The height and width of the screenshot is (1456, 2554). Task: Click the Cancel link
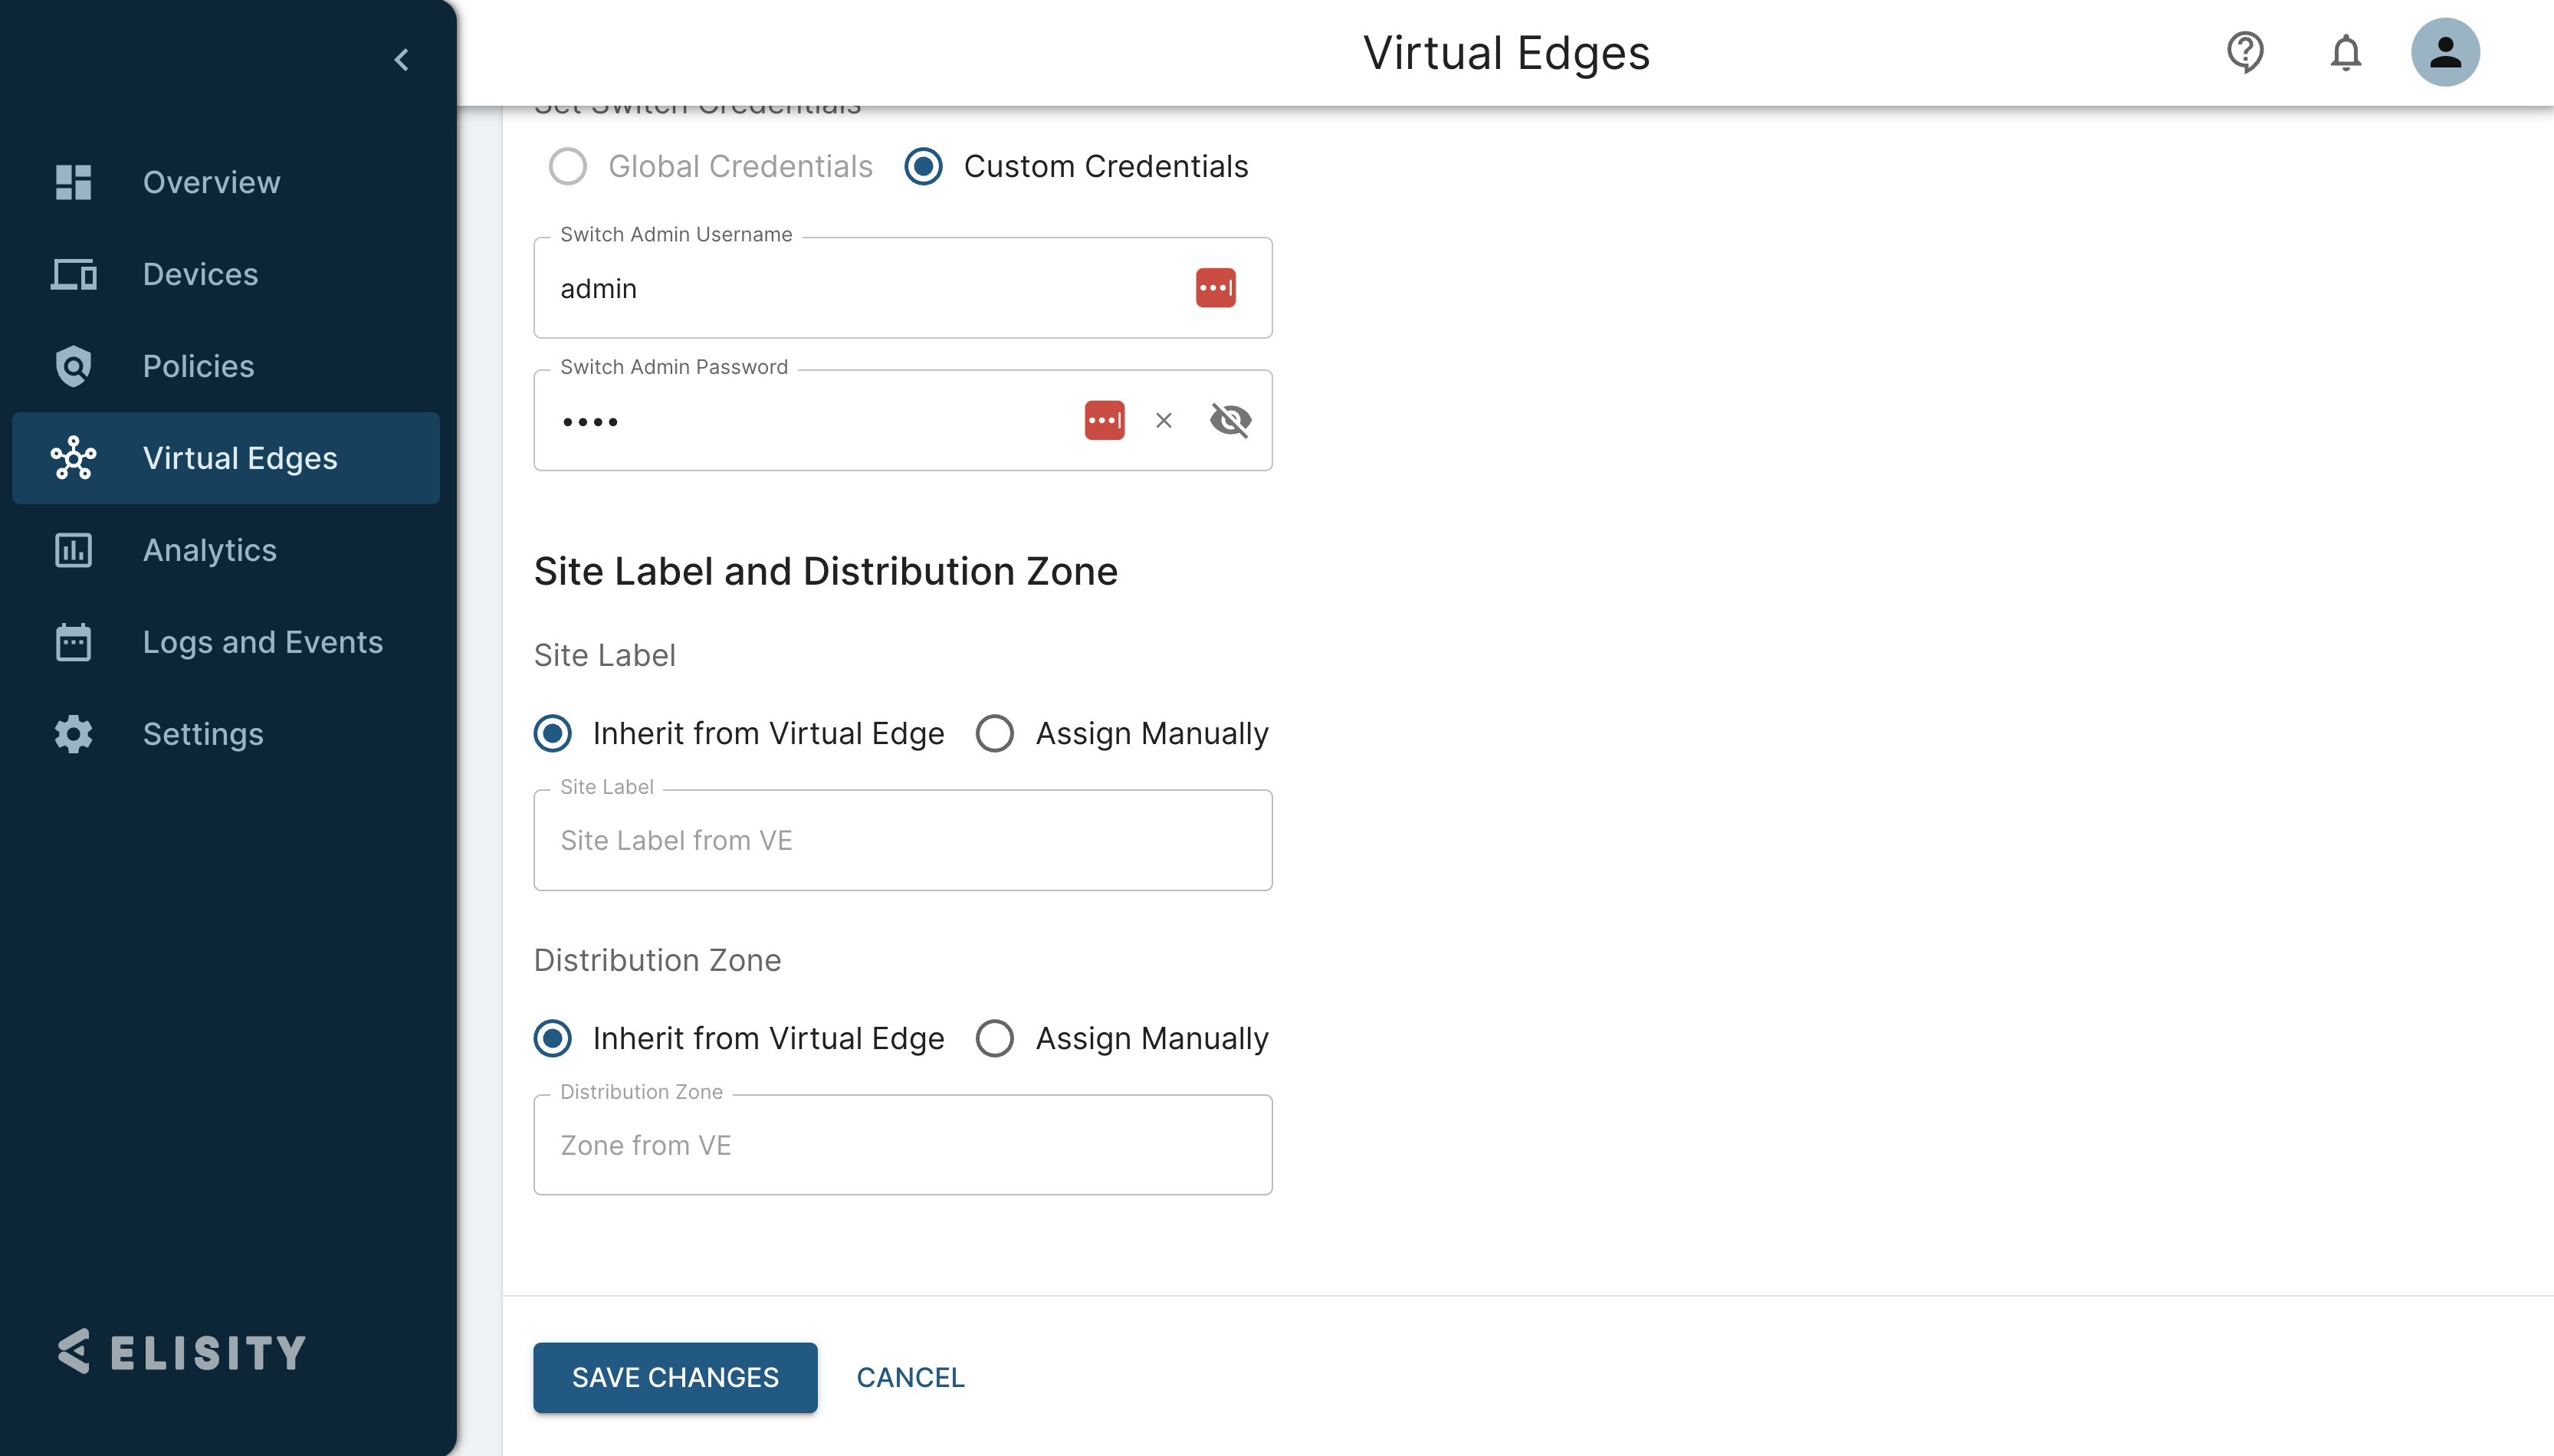[x=910, y=1377]
